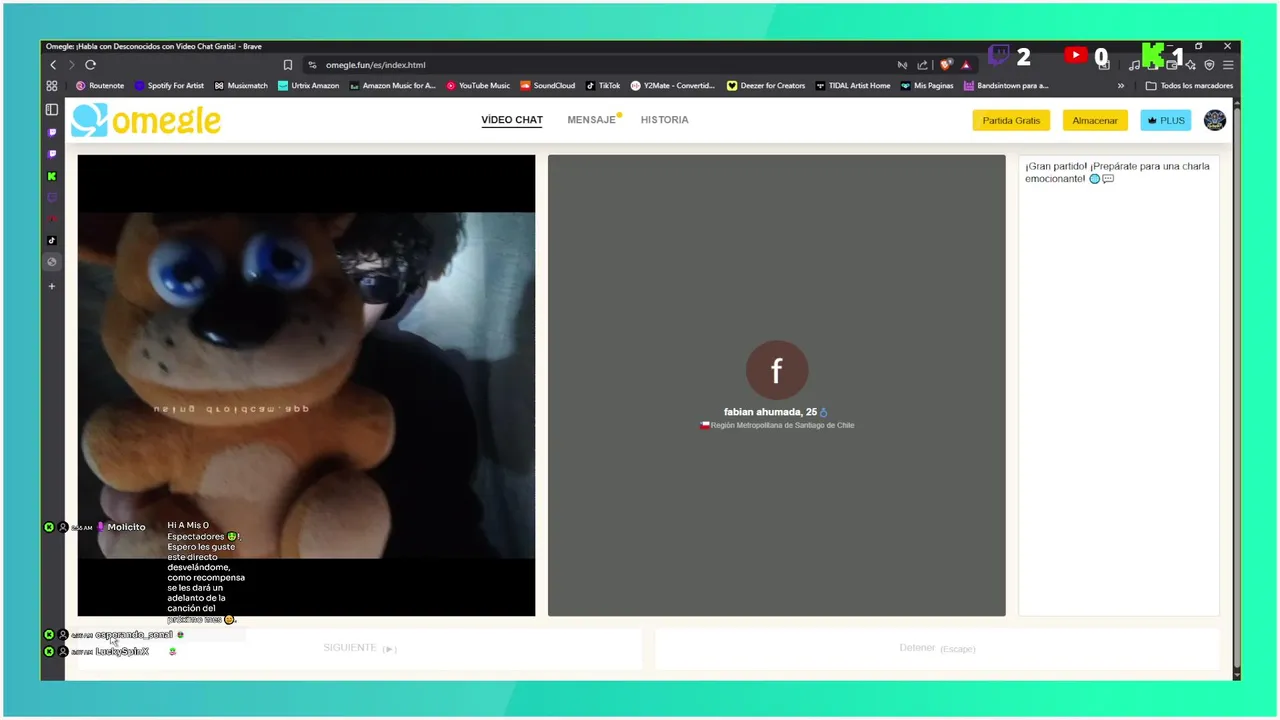This screenshot has width=1280, height=720.
Task: Open the dimmed Twitch outline sidebar icon
Action: 52,197
